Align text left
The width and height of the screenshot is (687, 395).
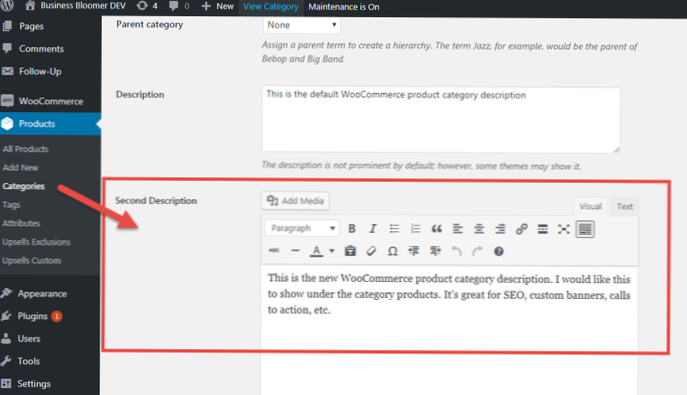(x=457, y=229)
